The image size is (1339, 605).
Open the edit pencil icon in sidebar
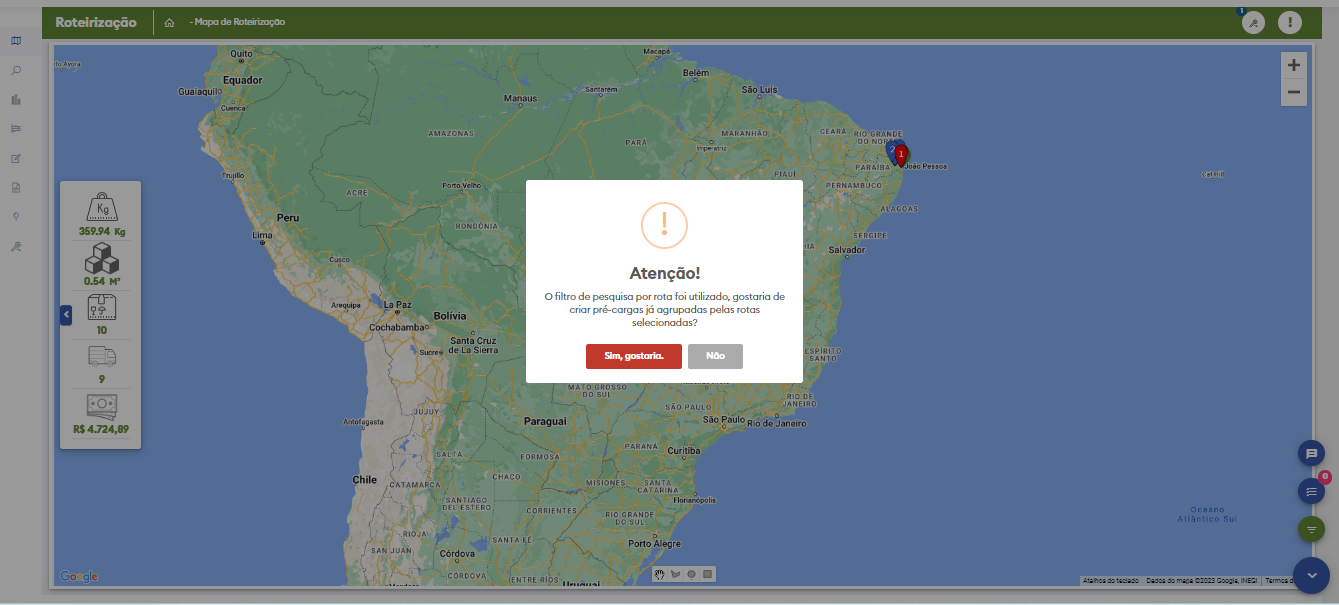pos(16,158)
